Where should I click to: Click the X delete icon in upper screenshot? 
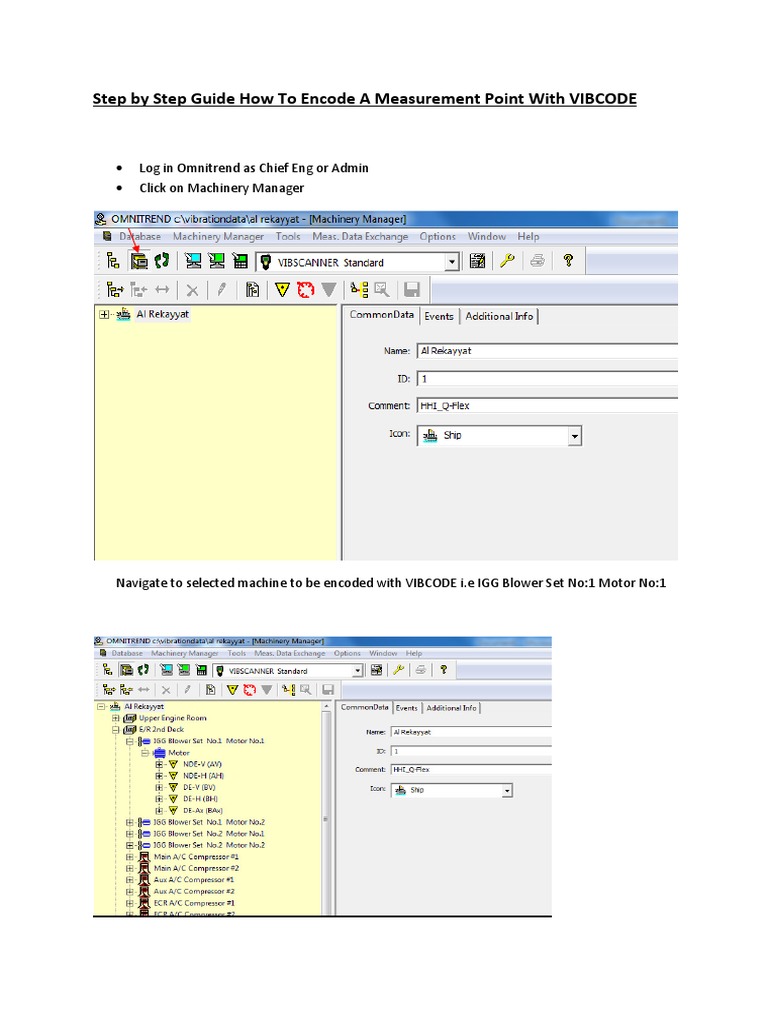pyautogui.click(x=192, y=291)
